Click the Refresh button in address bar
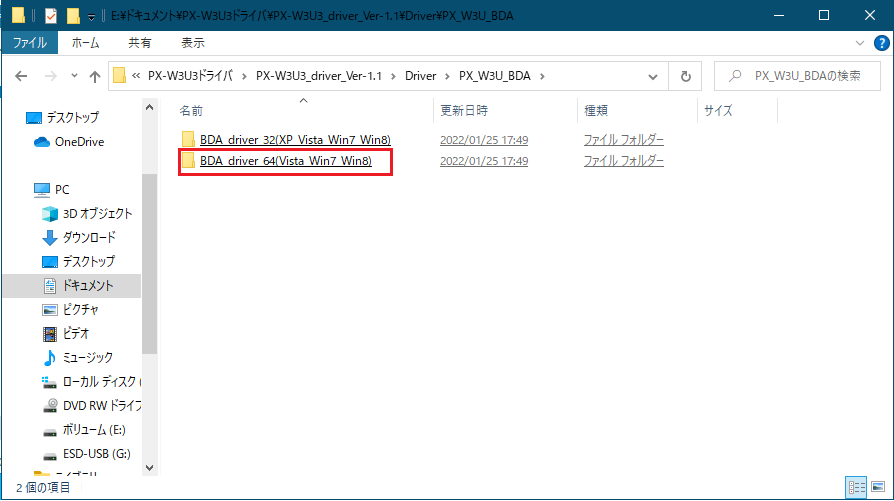Image resolution: width=894 pixels, height=501 pixels. pyautogui.click(x=685, y=77)
